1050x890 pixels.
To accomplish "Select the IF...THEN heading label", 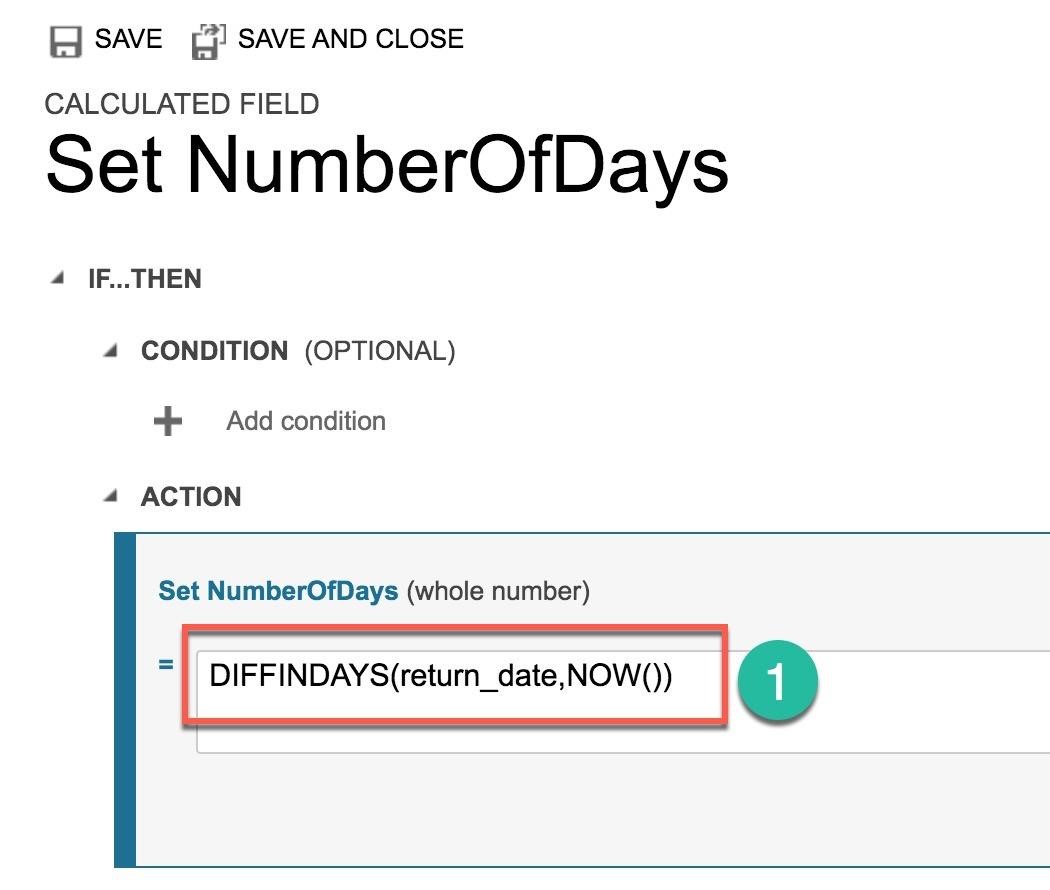I will (145, 279).
